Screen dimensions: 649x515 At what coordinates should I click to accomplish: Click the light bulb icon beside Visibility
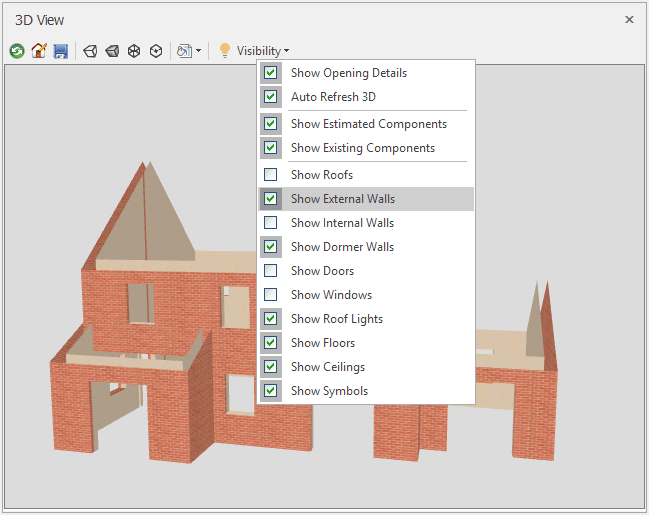225,51
